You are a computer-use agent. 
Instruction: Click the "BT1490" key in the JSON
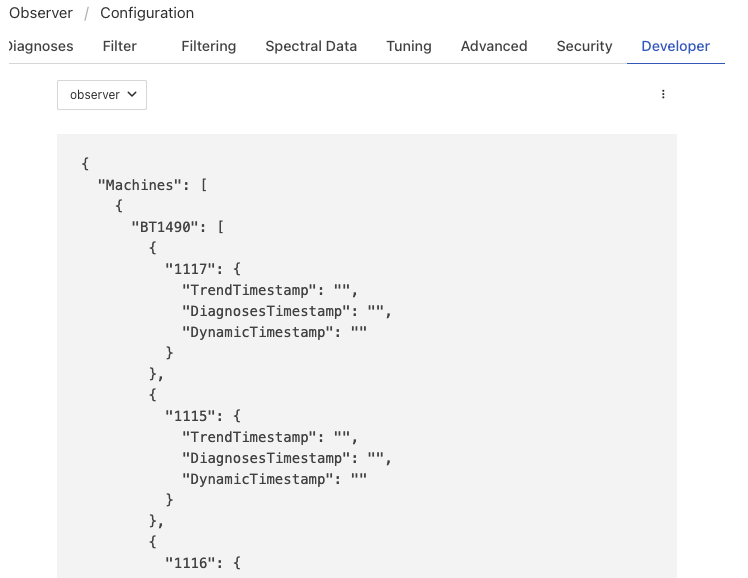(168, 227)
